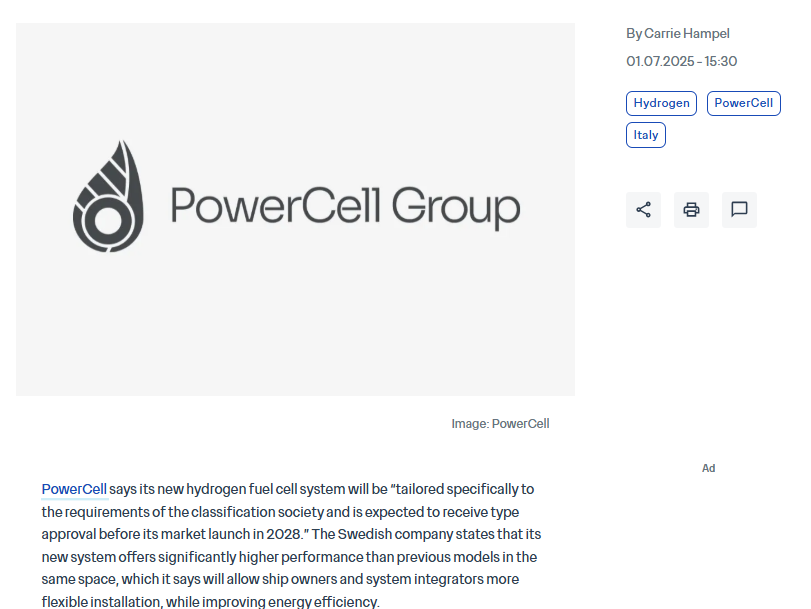Click the PowerCell Group wordmark text
The width and height of the screenshot is (811, 609).
click(x=345, y=207)
